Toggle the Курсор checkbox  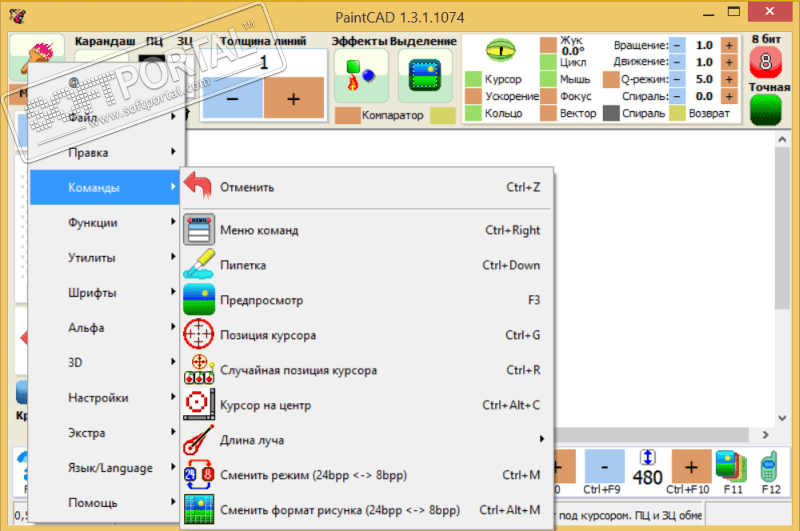(x=473, y=79)
